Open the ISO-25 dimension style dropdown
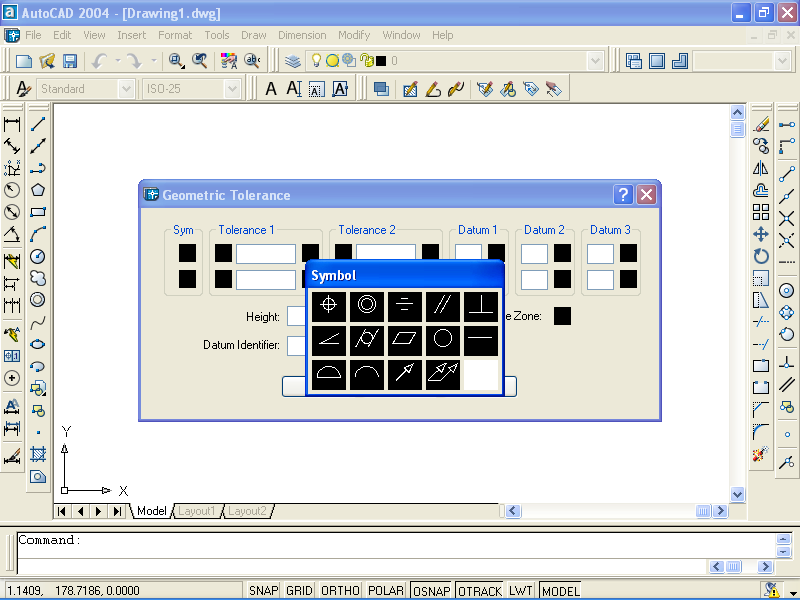The image size is (800, 600). (x=232, y=89)
